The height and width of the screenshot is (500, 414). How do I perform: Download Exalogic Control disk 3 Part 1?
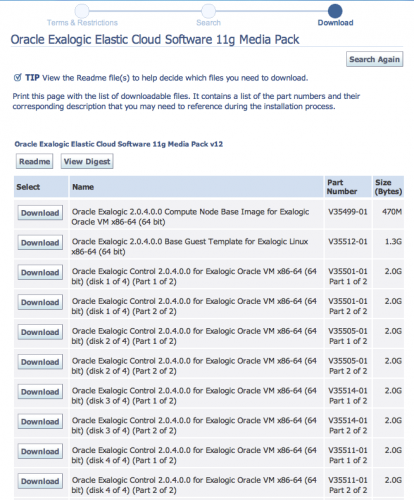[40, 392]
